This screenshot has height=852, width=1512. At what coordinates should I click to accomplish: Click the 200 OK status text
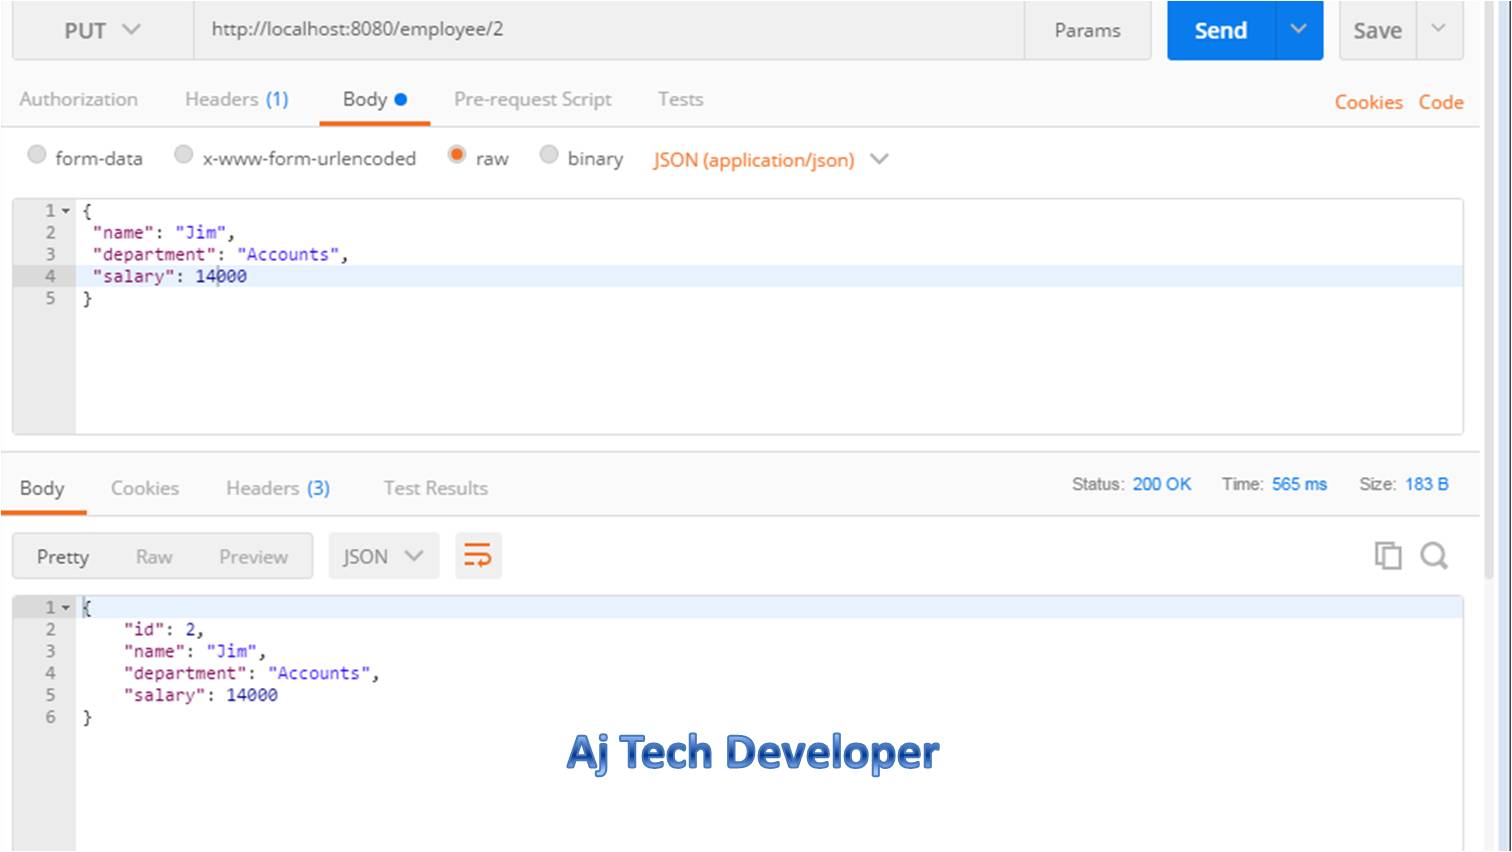pyautogui.click(x=1162, y=484)
